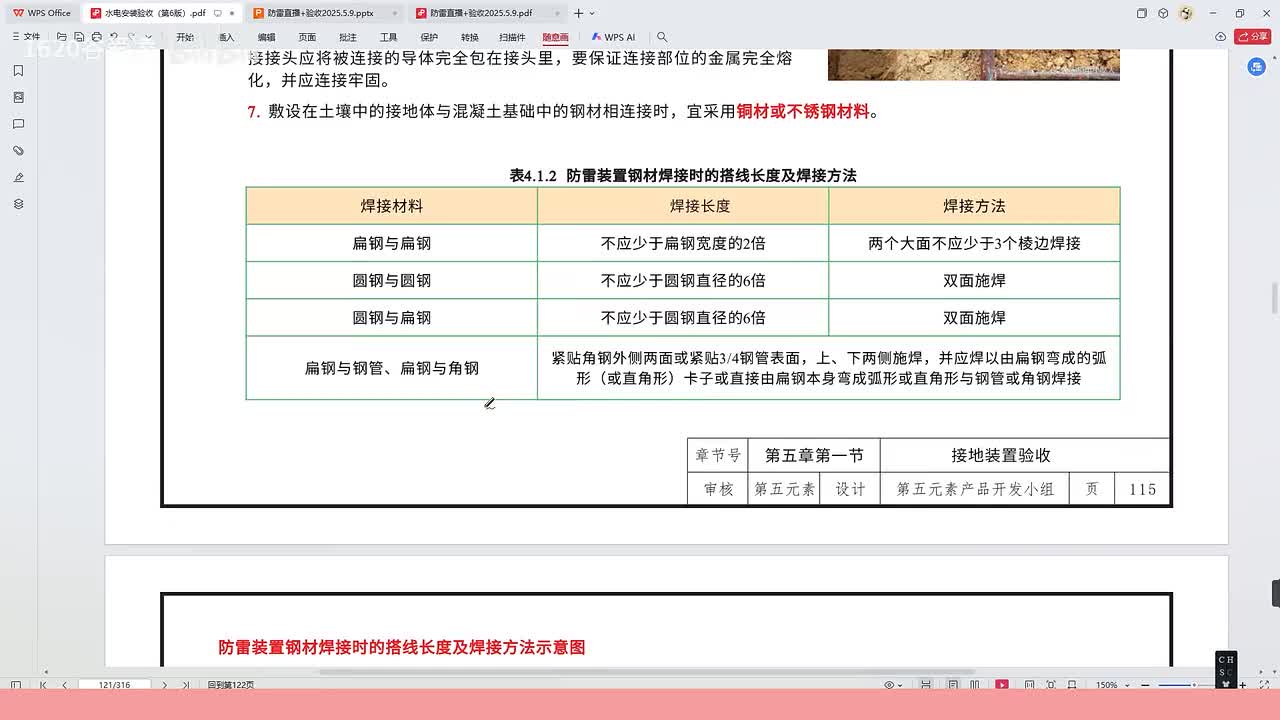
Task: Open the 文件 menu
Action: coord(26,37)
